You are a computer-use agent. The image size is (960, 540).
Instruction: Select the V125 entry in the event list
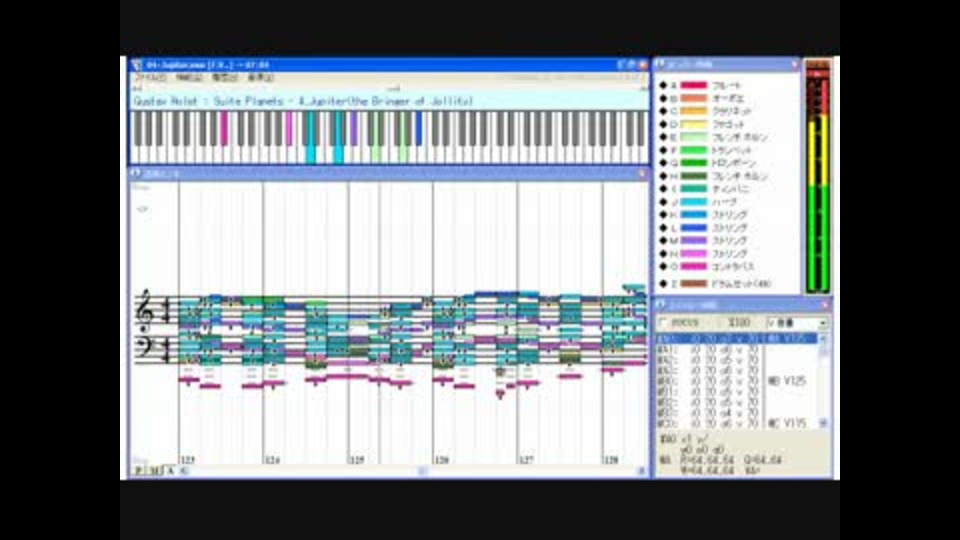[787, 381]
